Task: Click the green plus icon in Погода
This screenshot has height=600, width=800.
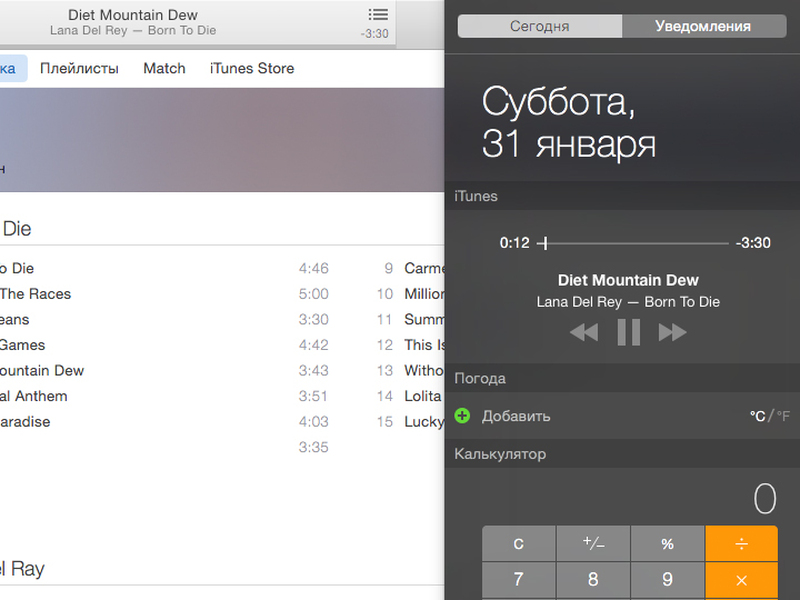Action: 462,416
